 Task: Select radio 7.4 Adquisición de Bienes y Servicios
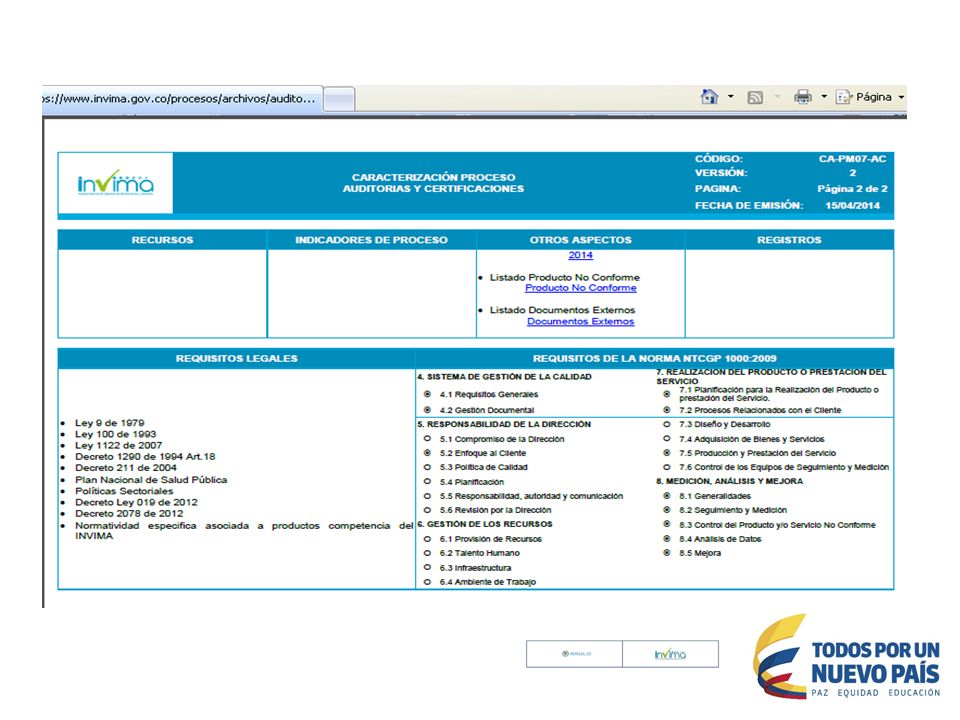[667, 438]
